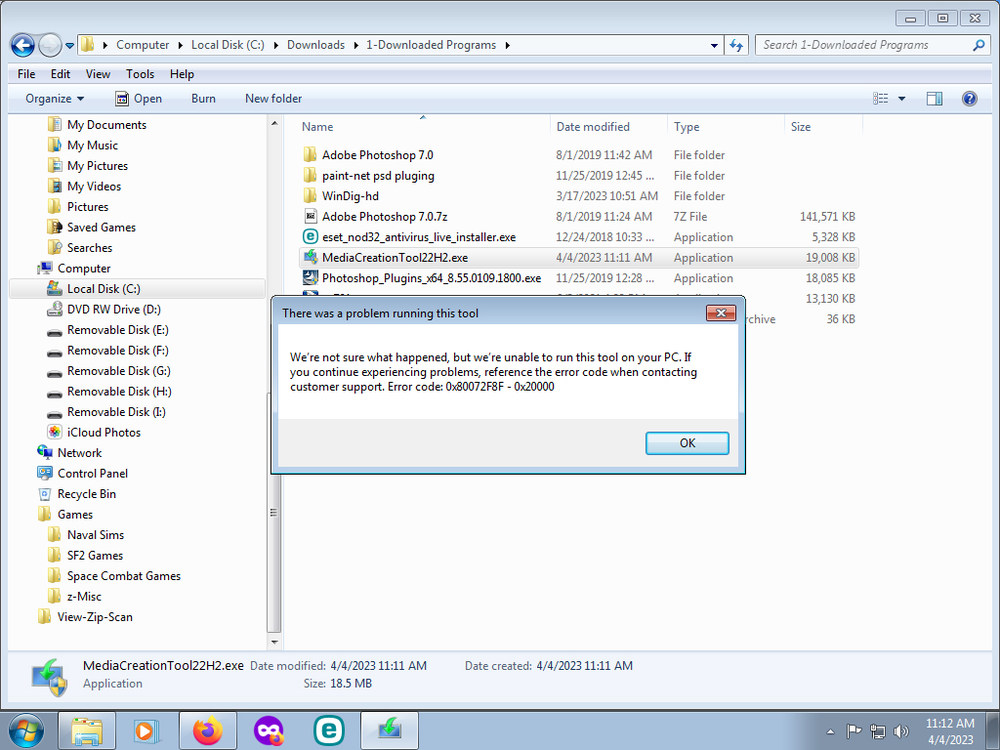The height and width of the screenshot is (750, 1000).
Task: Click Downloads in the address breadcrumb
Action: [x=316, y=45]
